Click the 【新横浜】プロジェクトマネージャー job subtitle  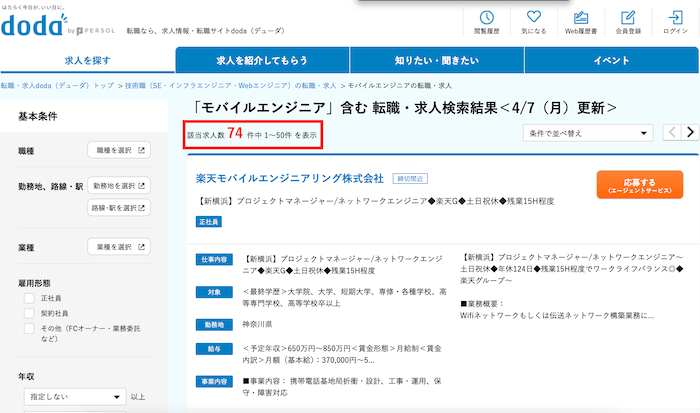point(375,201)
